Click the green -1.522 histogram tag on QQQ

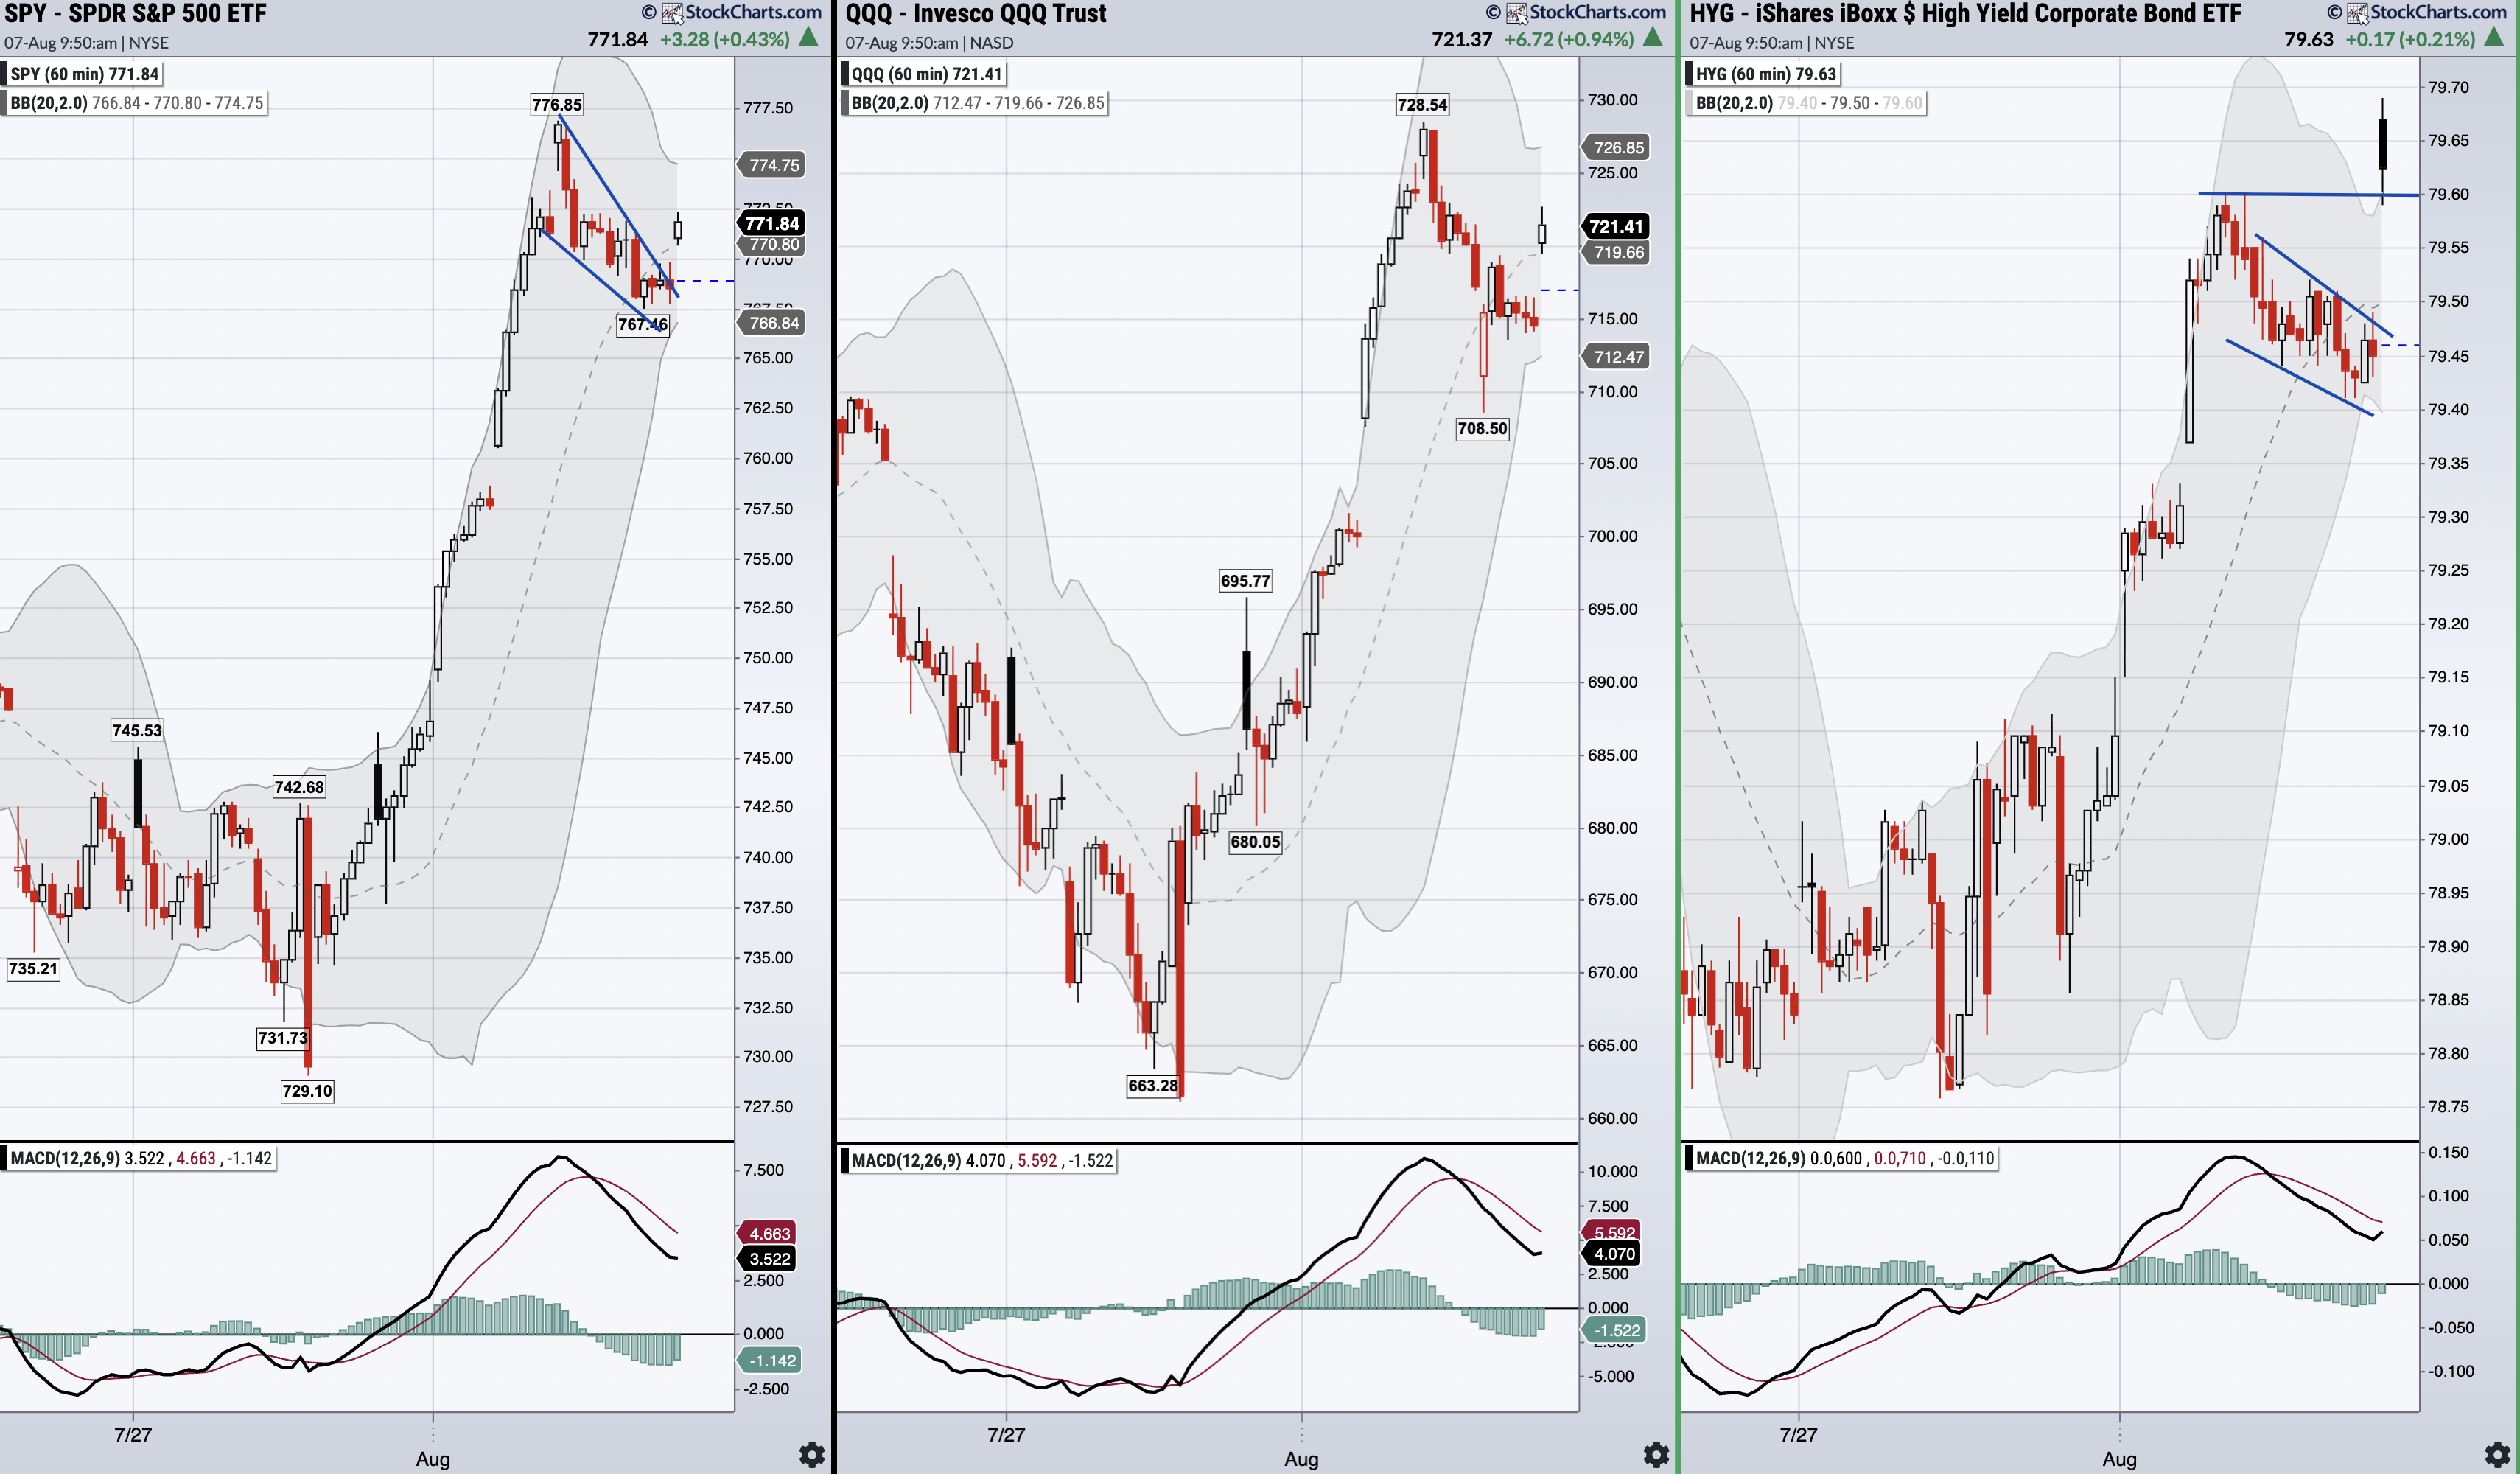pos(1614,1330)
